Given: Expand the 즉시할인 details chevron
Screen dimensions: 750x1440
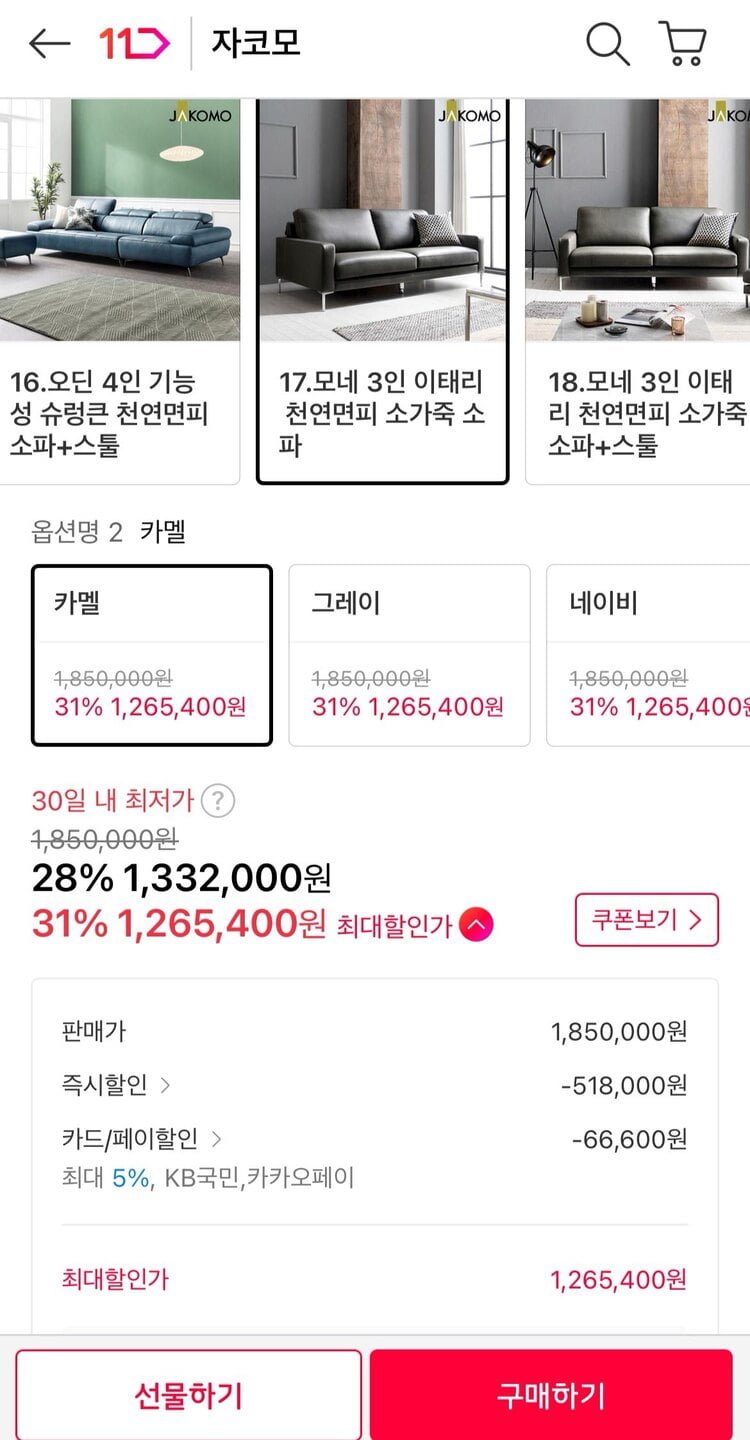Looking at the screenshot, I should (166, 1085).
